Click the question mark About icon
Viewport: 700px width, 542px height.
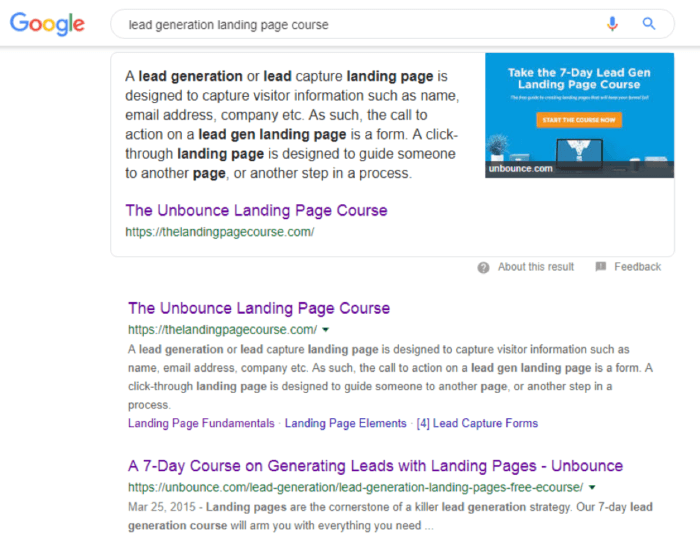coord(484,267)
